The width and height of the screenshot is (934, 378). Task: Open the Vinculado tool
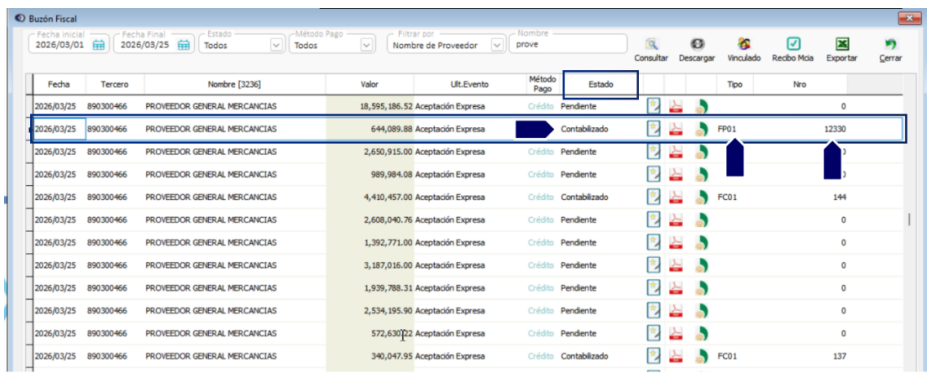click(x=743, y=44)
